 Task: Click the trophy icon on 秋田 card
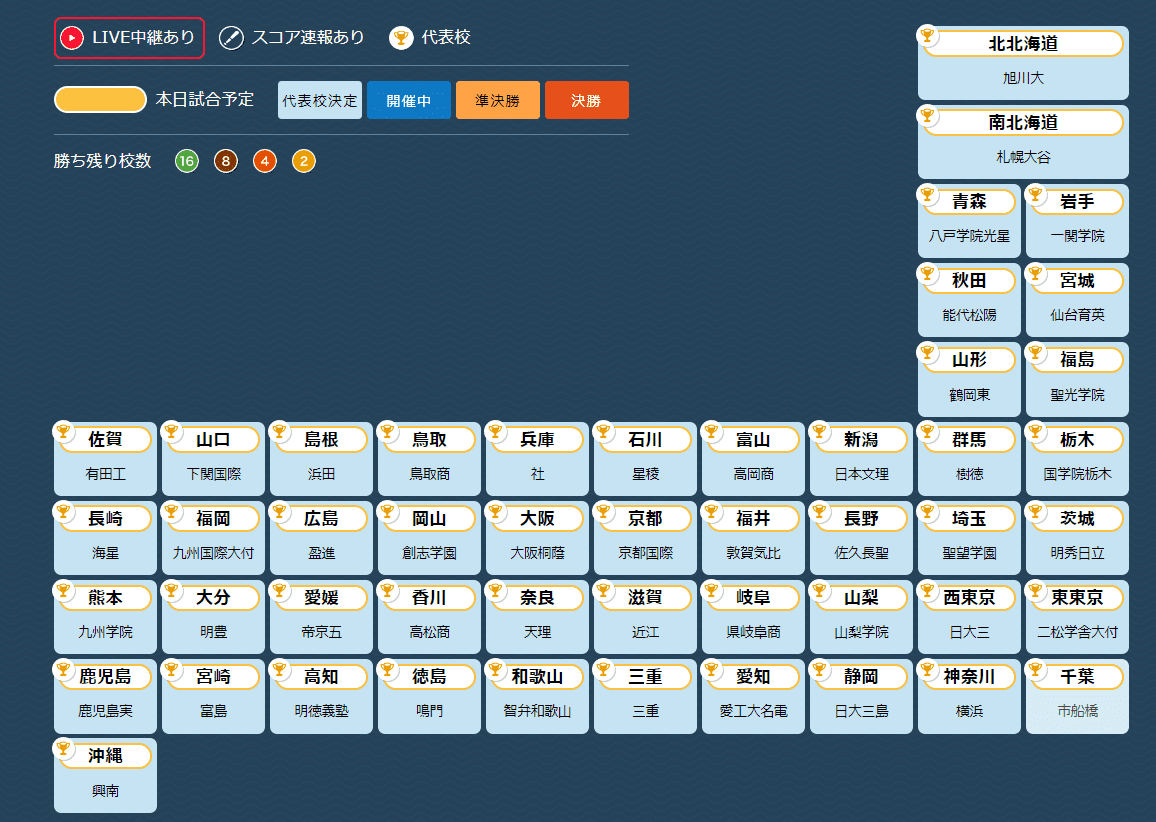[927, 273]
